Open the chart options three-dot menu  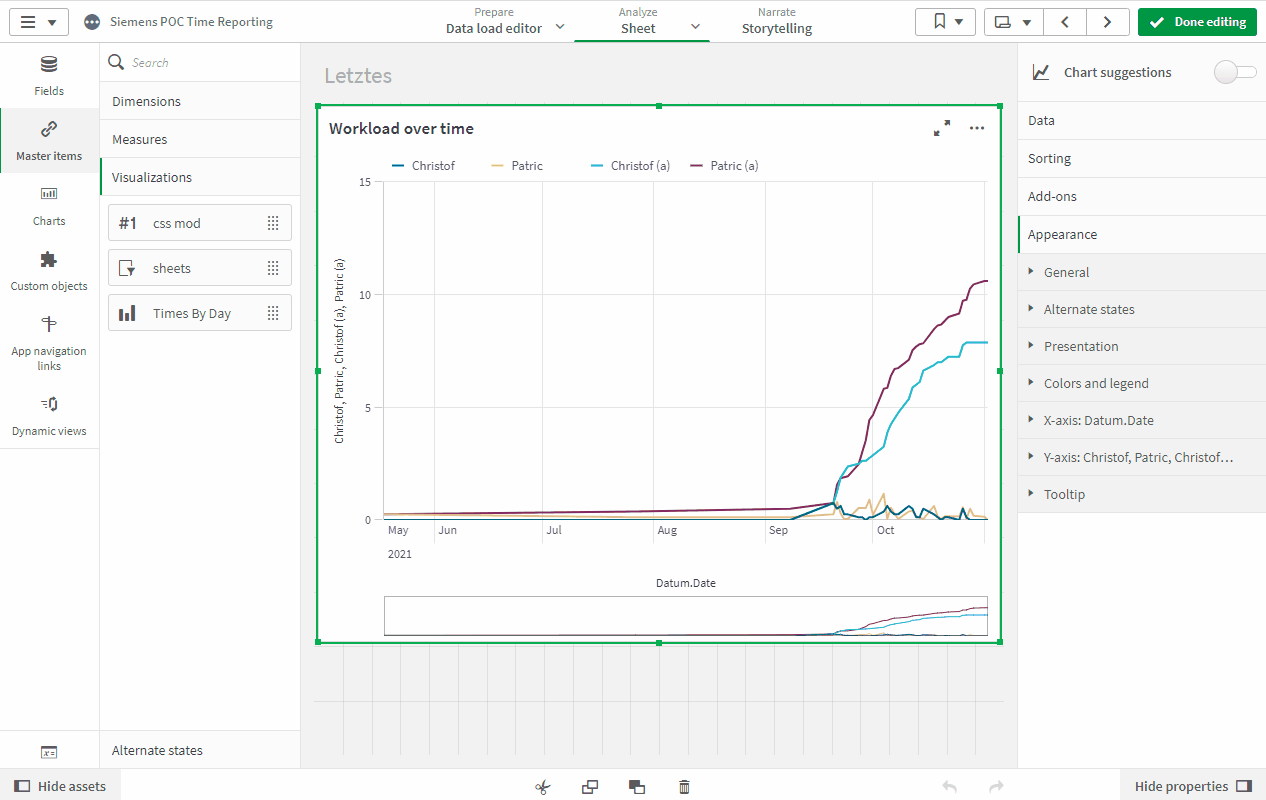pos(977,128)
